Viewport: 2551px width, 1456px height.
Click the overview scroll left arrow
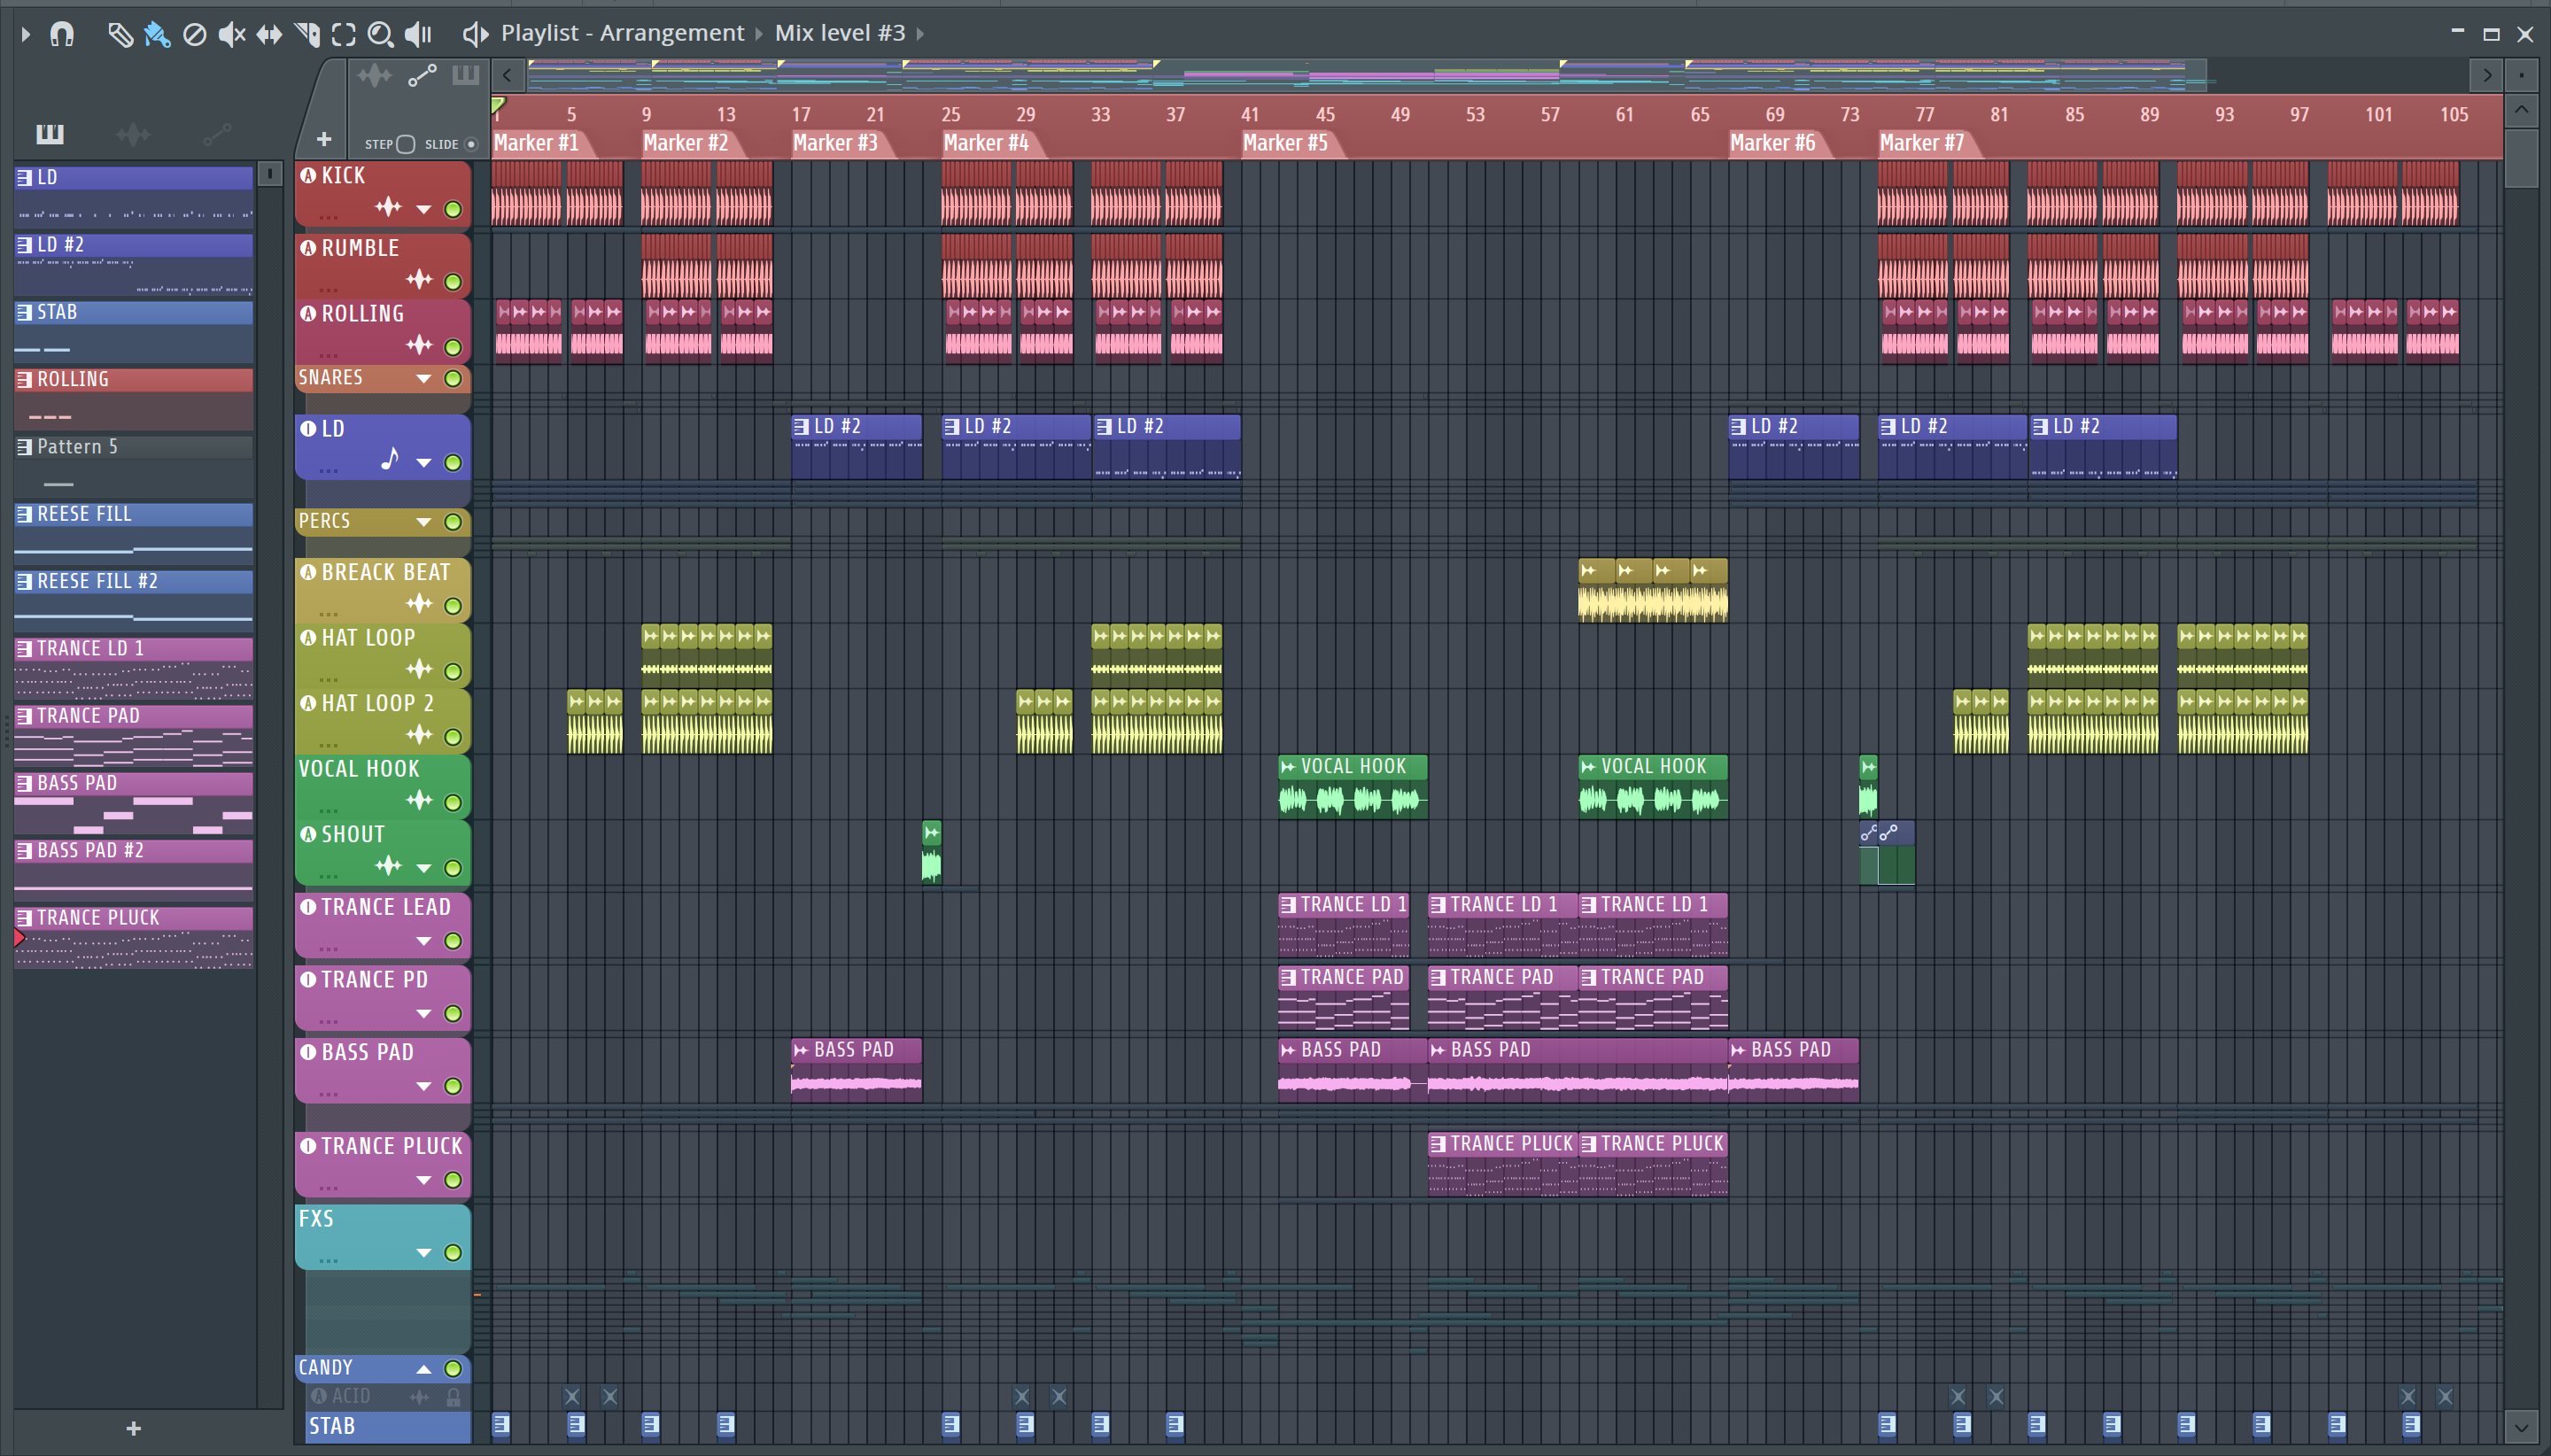(508, 75)
